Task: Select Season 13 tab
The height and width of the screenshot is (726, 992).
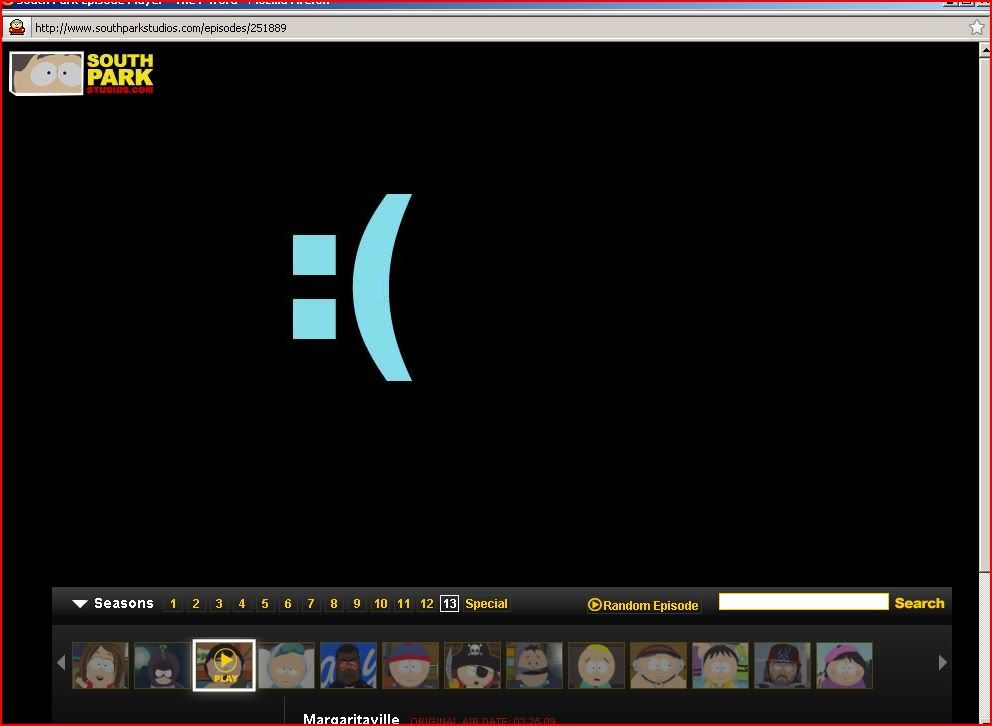Action: click(449, 604)
